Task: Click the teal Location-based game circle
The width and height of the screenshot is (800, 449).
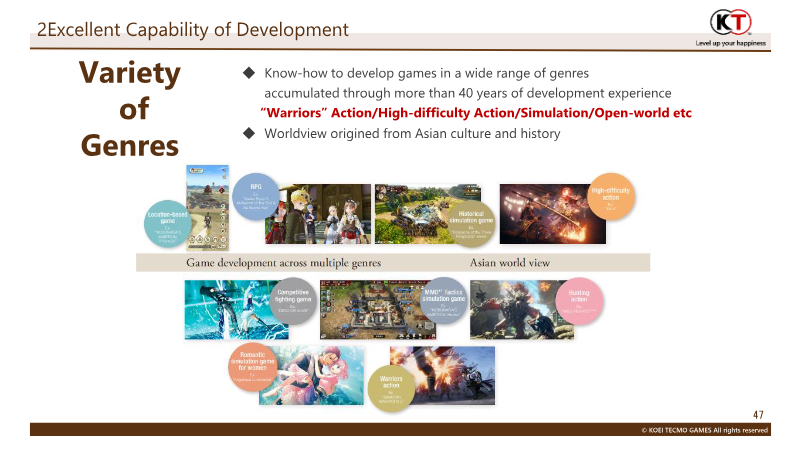Action: [168, 222]
